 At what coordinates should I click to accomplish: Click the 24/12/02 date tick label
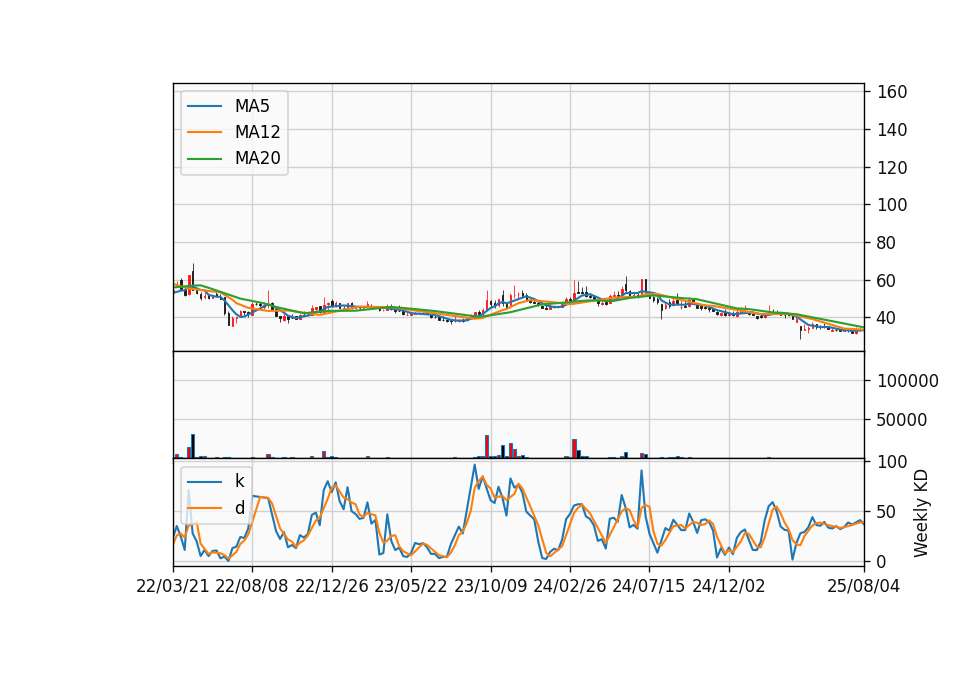click(729, 587)
